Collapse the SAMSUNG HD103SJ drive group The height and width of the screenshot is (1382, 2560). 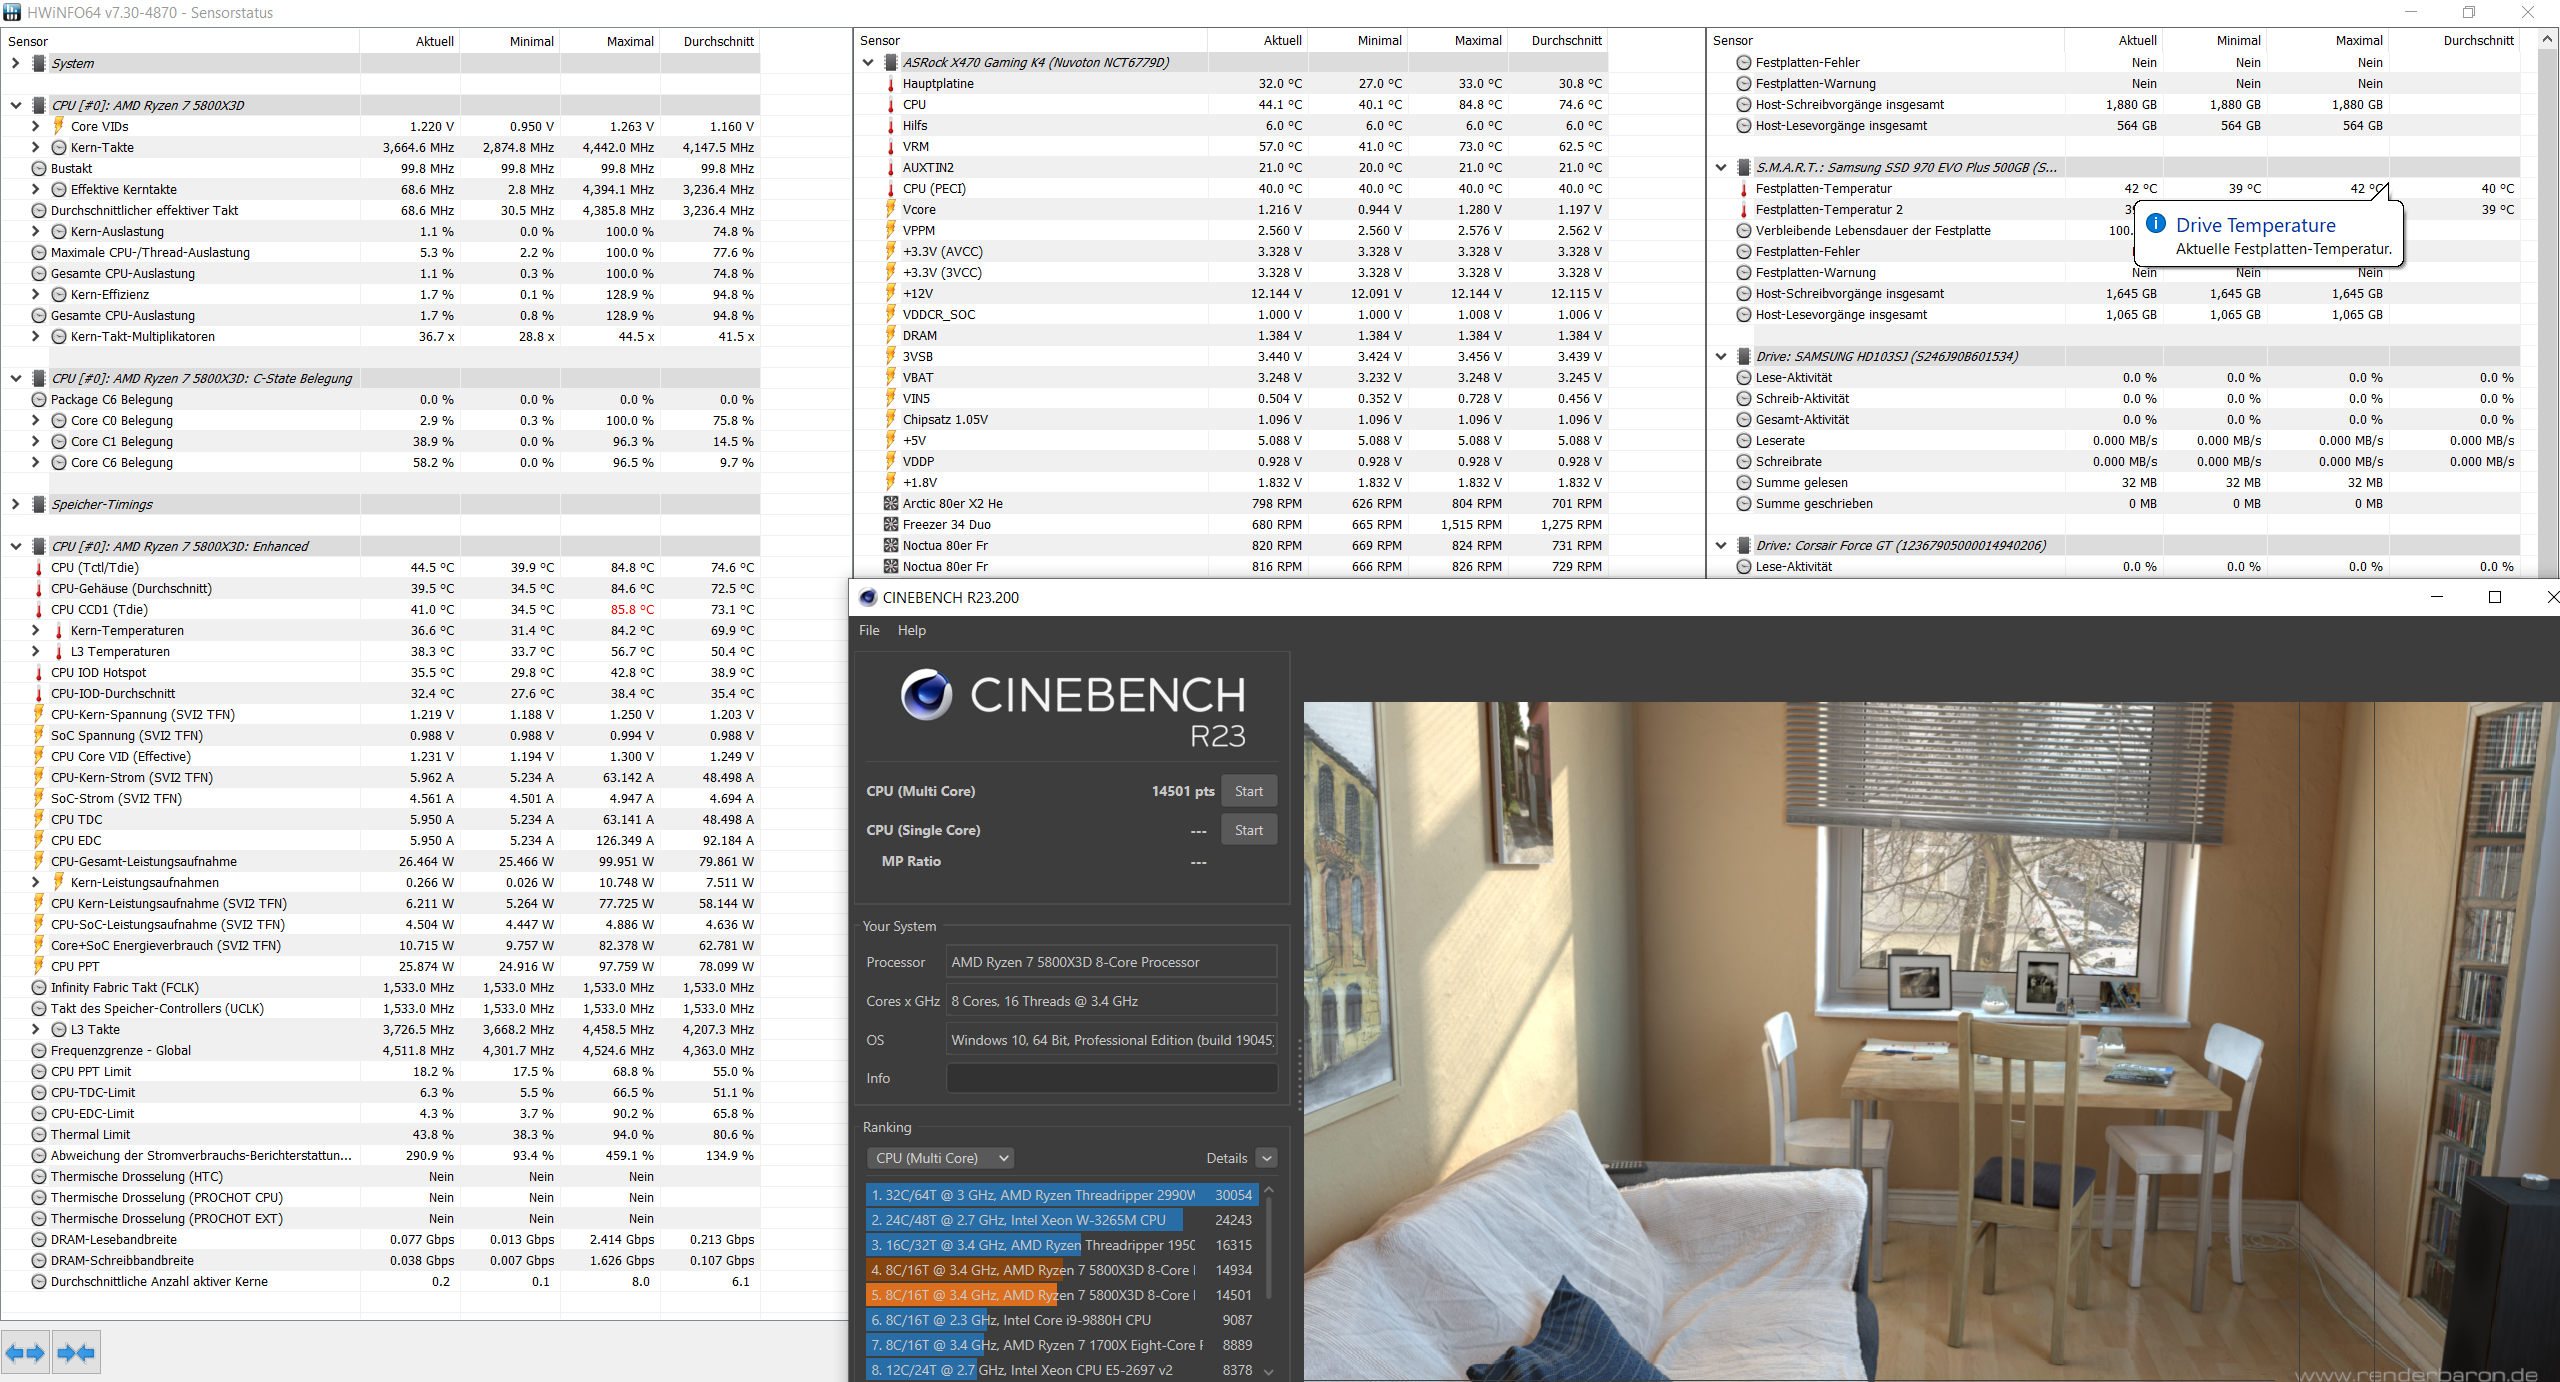[x=1720, y=357]
